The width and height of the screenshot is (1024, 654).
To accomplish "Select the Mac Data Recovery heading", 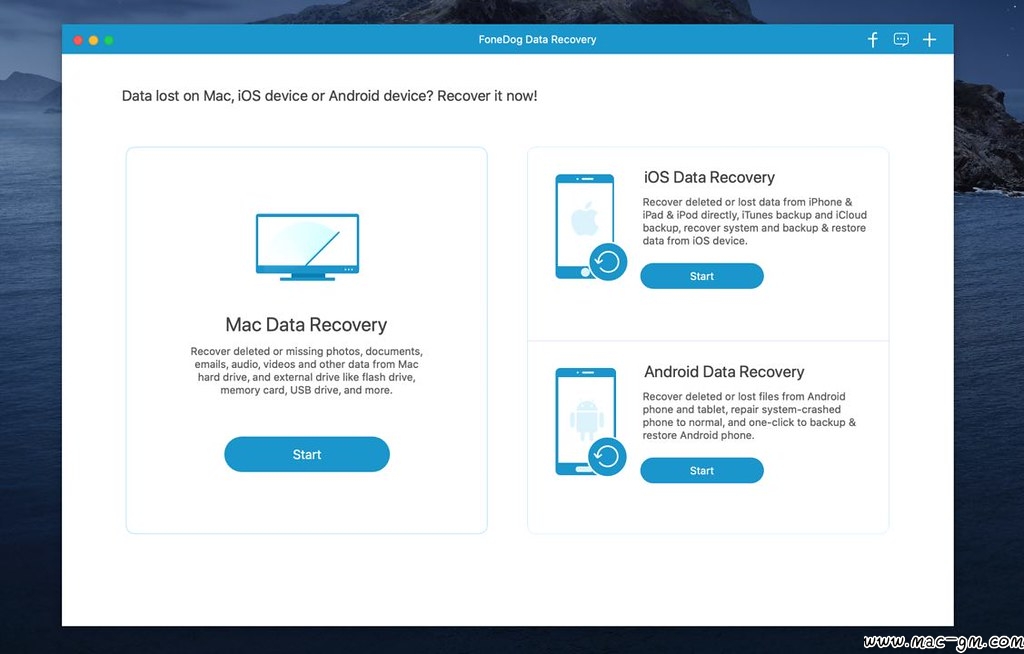I will point(306,325).
